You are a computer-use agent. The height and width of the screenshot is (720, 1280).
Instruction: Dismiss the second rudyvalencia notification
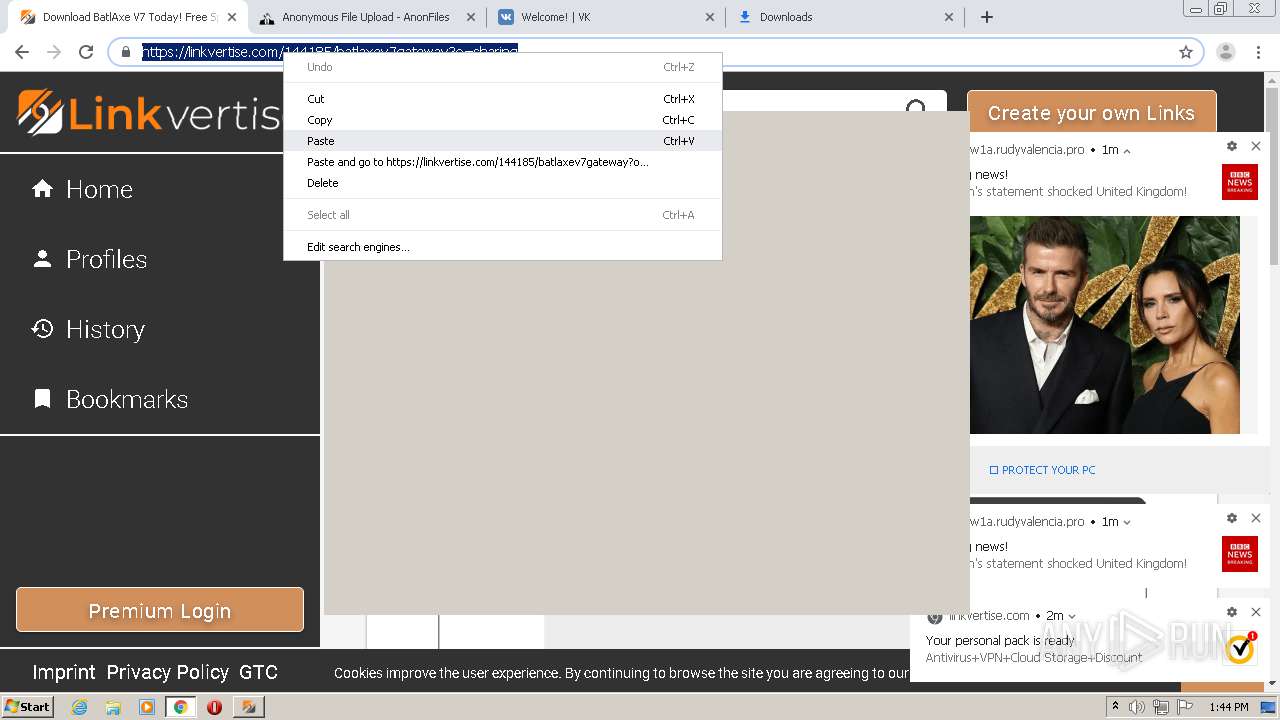tap(1256, 518)
